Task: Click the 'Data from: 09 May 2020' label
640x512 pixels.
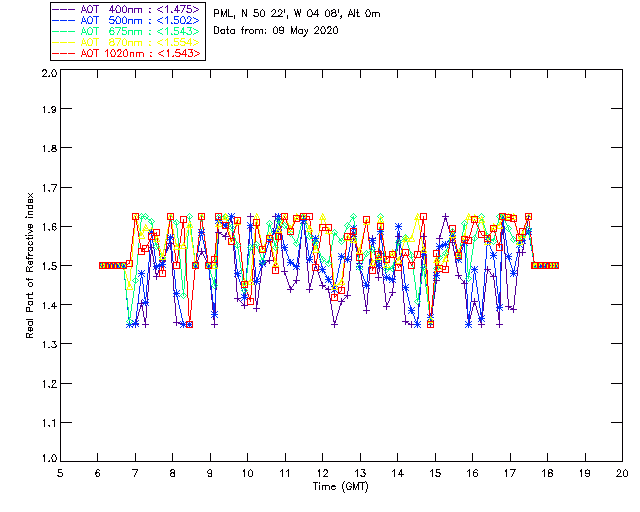Action: click(276, 31)
